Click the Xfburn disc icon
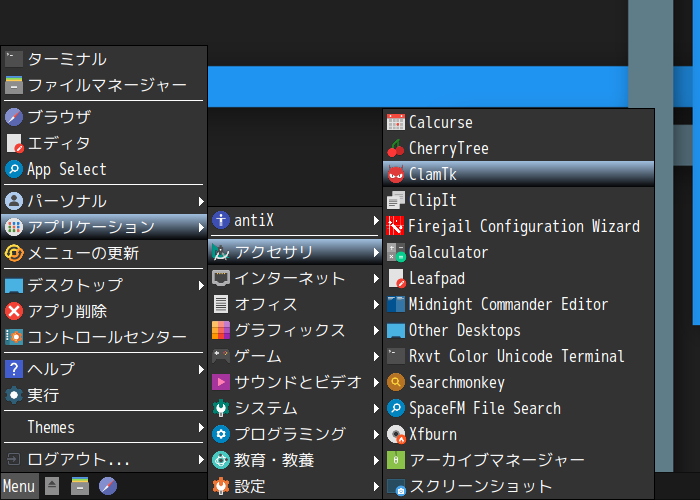 pos(396,434)
